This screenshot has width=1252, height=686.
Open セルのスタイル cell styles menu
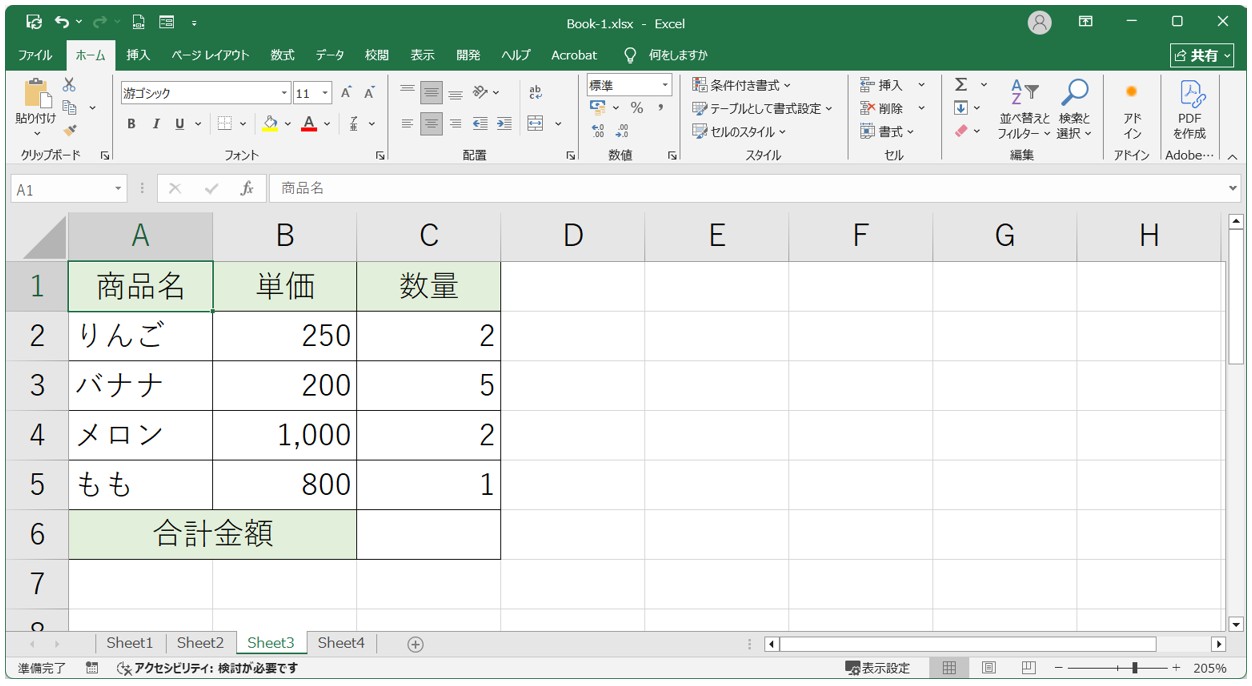(739, 131)
